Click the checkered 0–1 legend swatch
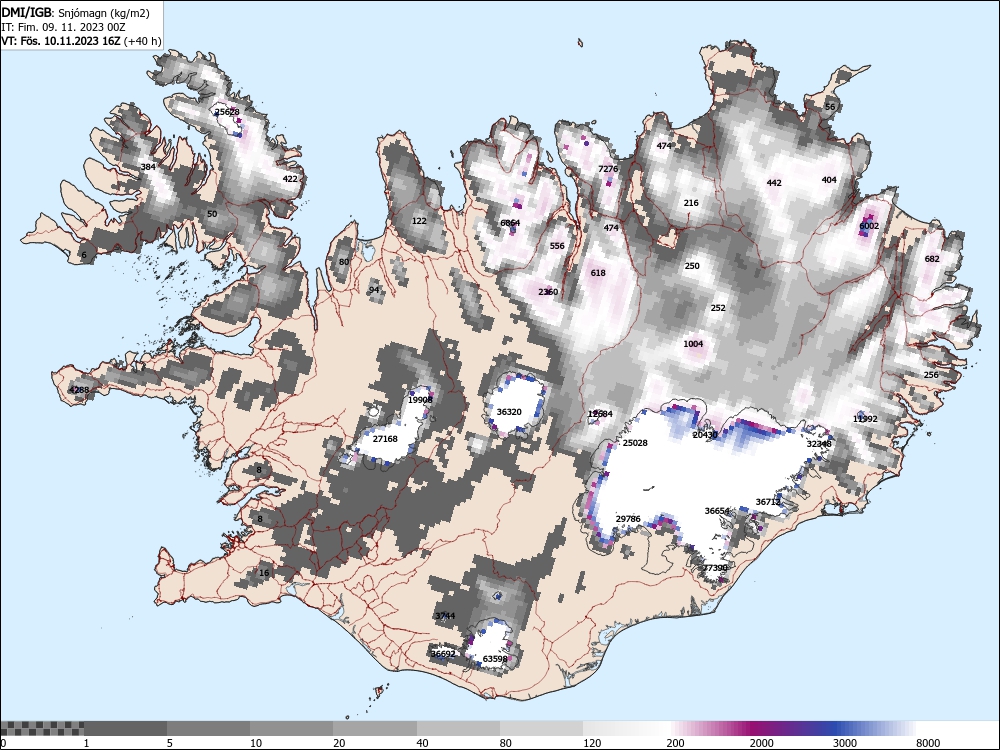This screenshot has height=750, width=1000. click(42, 728)
